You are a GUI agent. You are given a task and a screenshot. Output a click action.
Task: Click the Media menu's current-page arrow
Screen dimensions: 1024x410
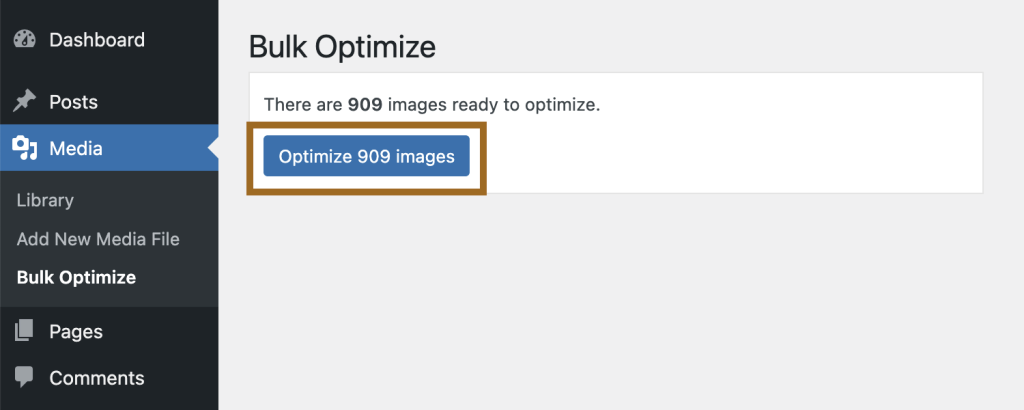(x=213, y=150)
